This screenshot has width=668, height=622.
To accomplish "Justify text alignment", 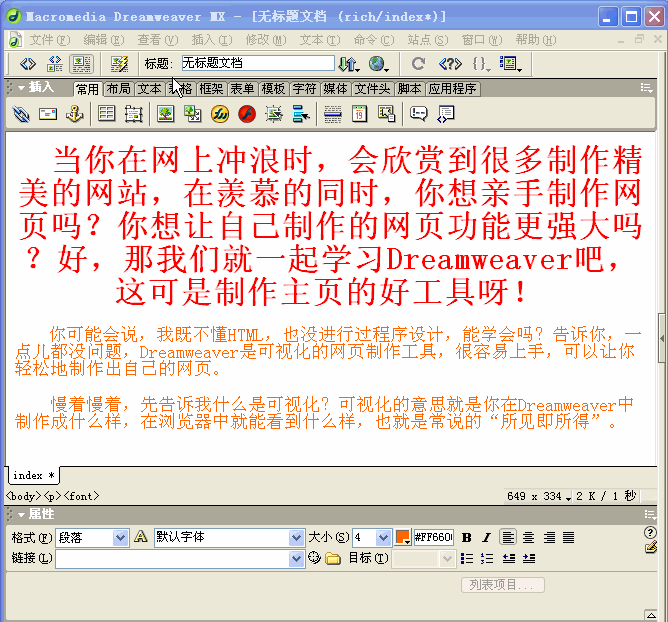I will pyautogui.click(x=569, y=538).
